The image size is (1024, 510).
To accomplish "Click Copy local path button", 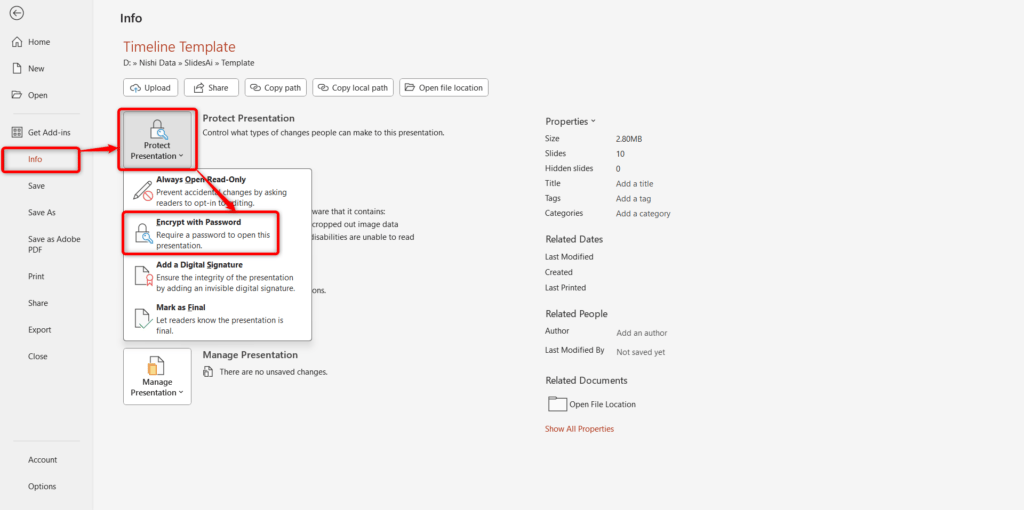I will 353,88.
